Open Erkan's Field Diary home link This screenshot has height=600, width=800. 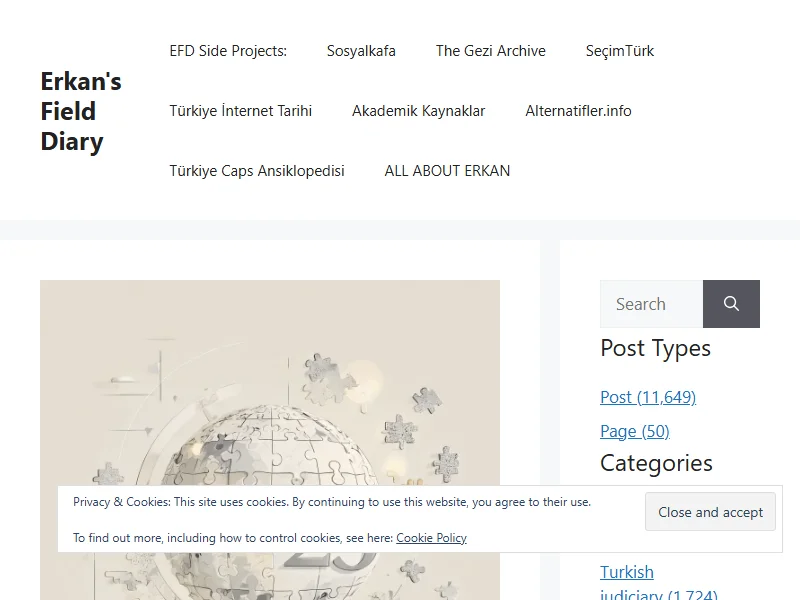click(x=81, y=111)
